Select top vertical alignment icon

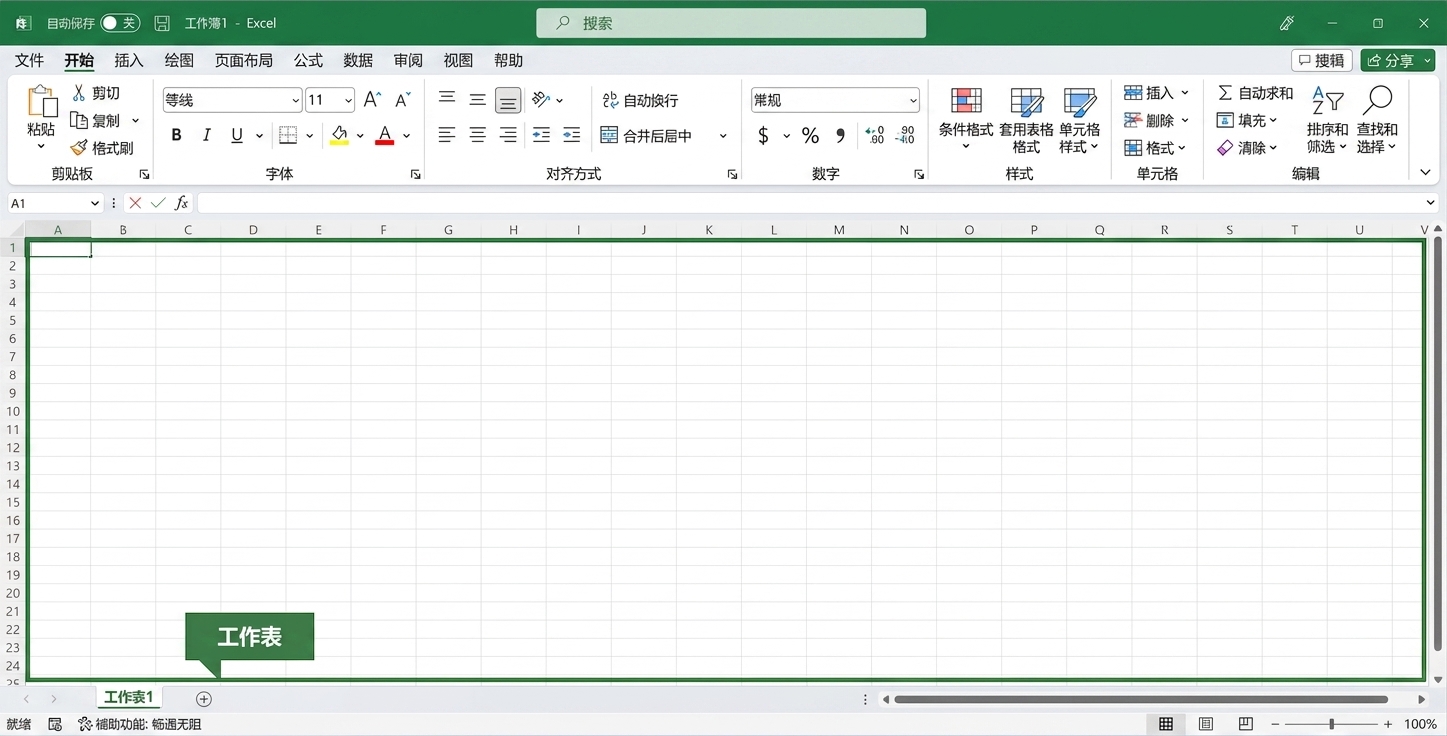447,99
